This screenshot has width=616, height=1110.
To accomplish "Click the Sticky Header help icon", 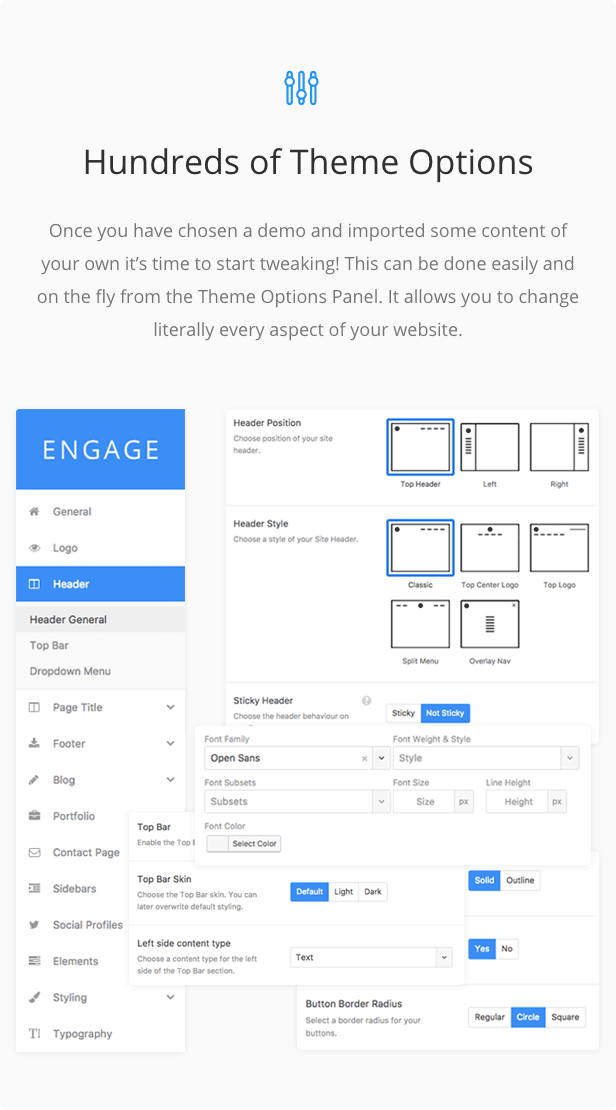I will (366, 701).
